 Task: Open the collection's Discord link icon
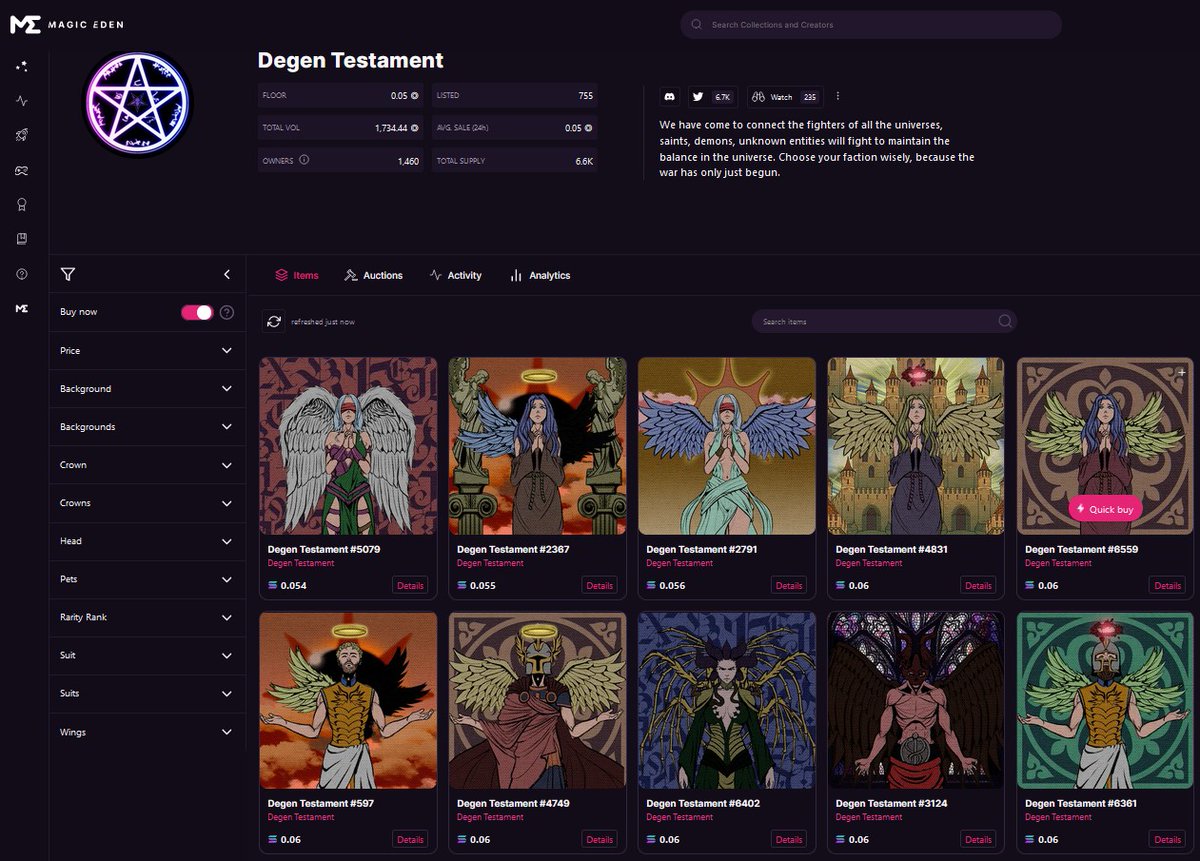670,96
